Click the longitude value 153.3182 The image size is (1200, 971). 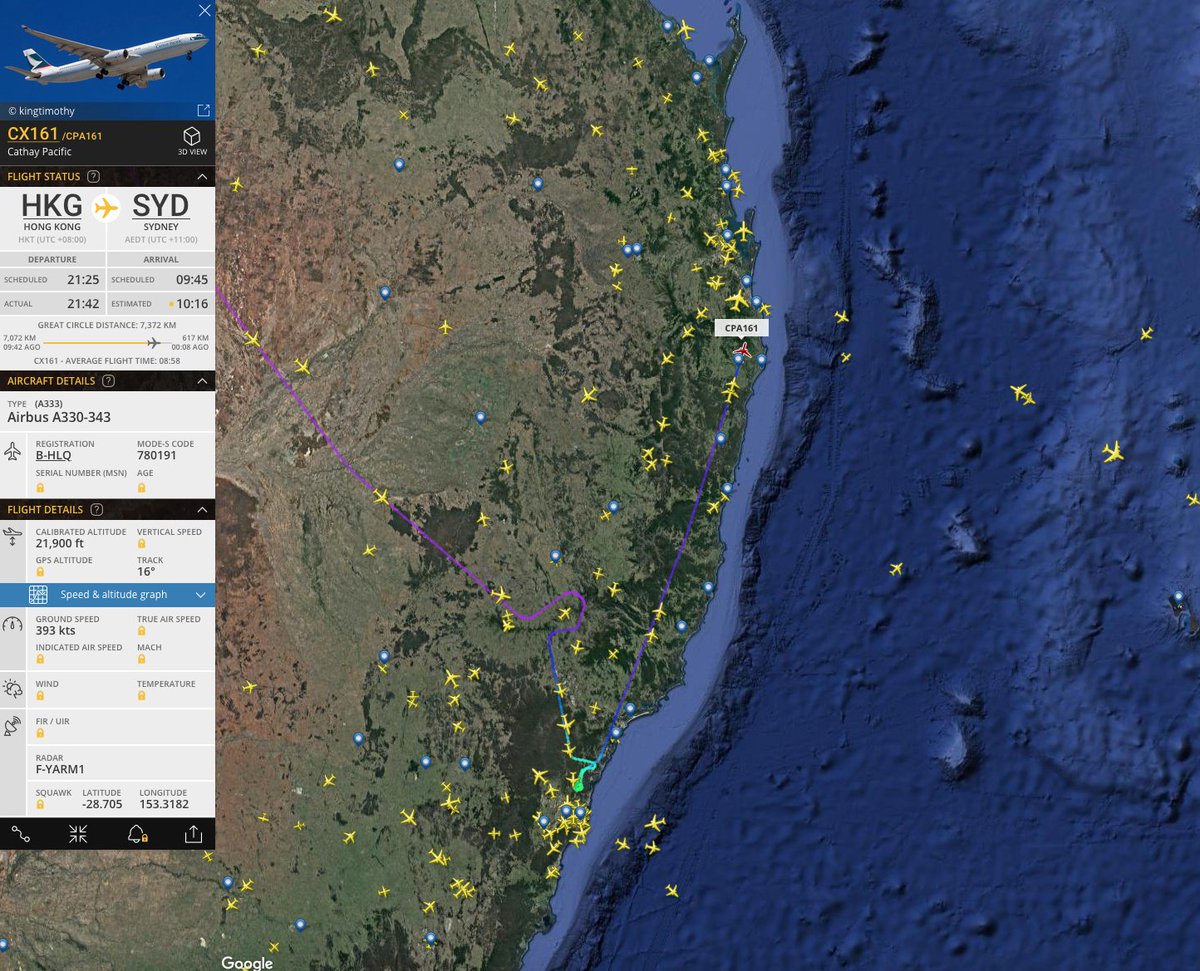tap(164, 804)
